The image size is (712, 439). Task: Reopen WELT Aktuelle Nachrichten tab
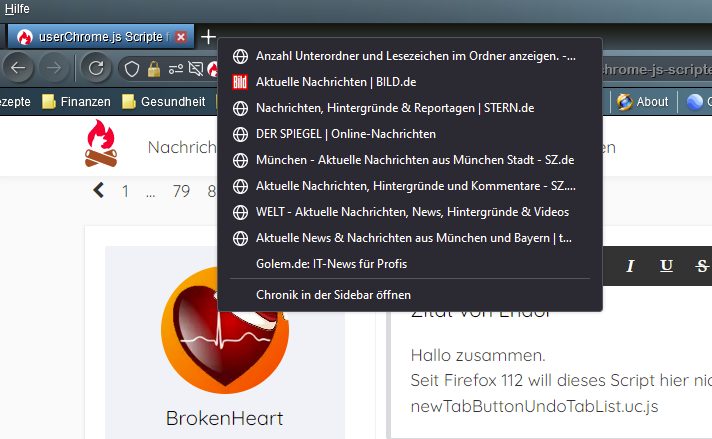pos(410,212)
